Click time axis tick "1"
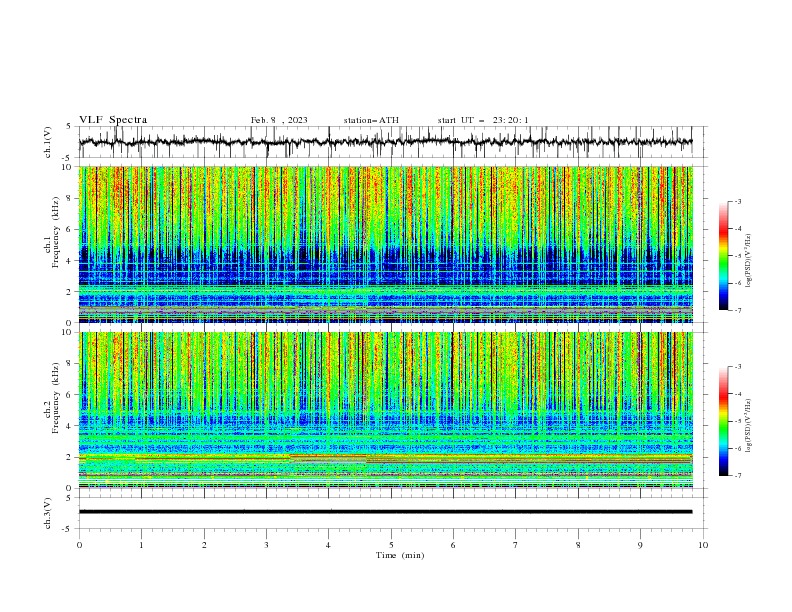 click(x=141, y=545)
